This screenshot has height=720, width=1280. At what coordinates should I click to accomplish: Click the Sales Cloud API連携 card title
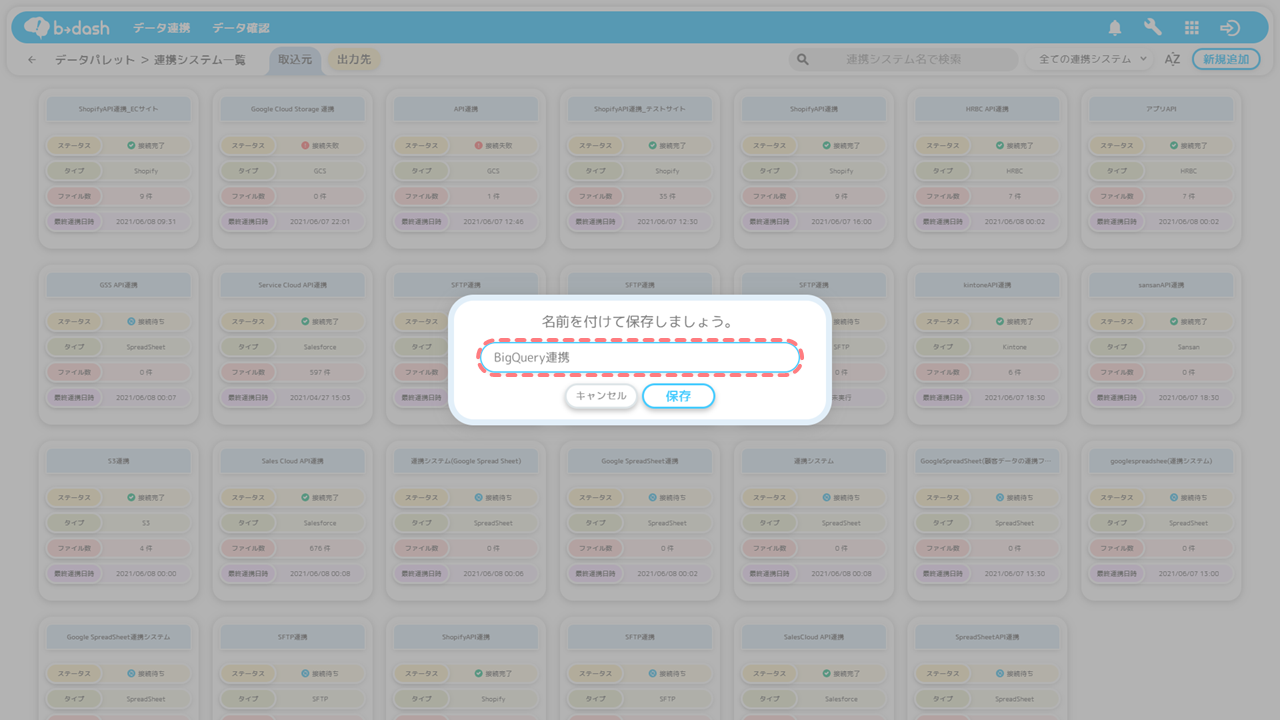[x=293, y=461]
